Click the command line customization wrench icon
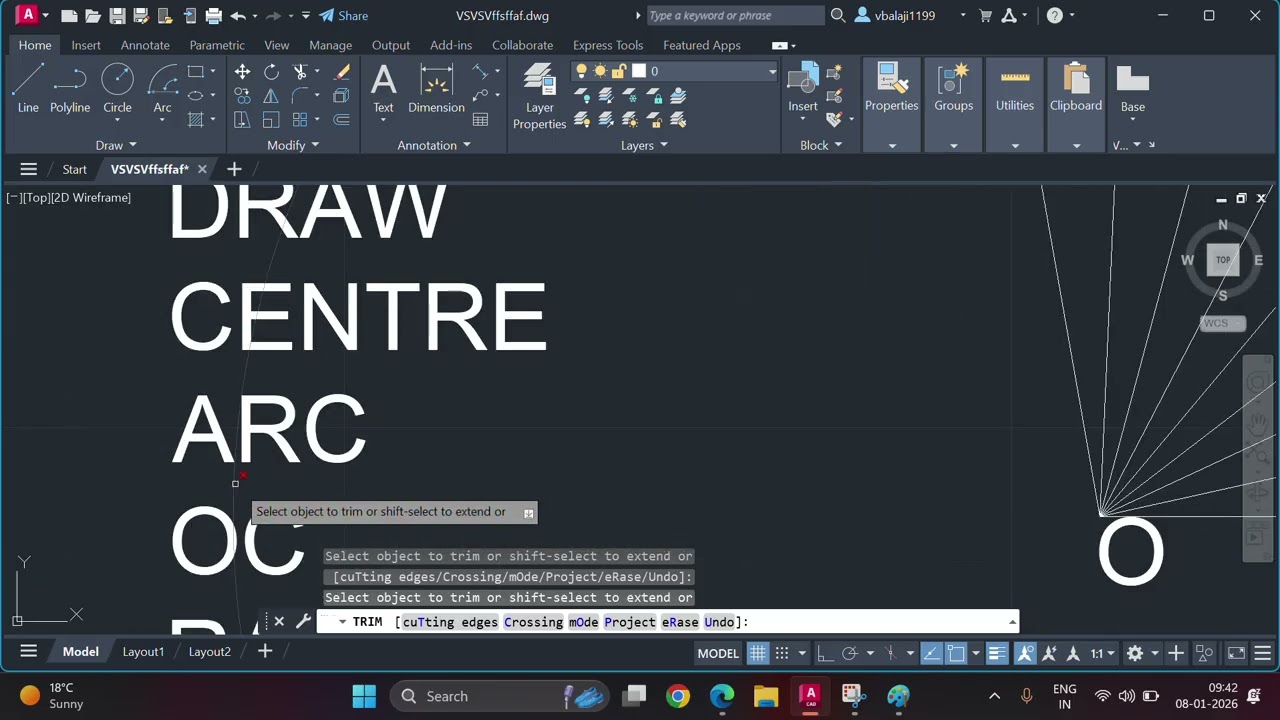 point(304,621)
